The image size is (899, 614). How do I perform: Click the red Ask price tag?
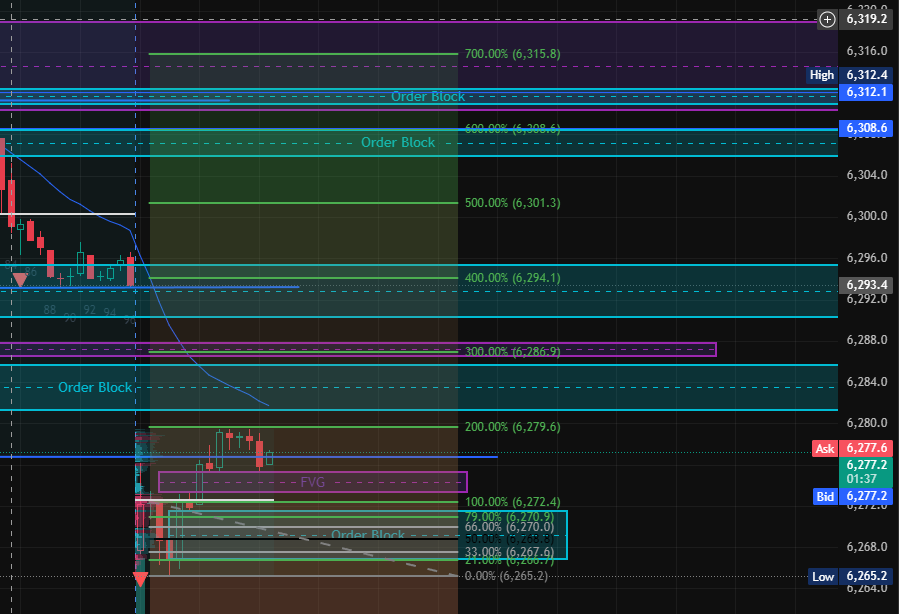(x=824, y=449)
